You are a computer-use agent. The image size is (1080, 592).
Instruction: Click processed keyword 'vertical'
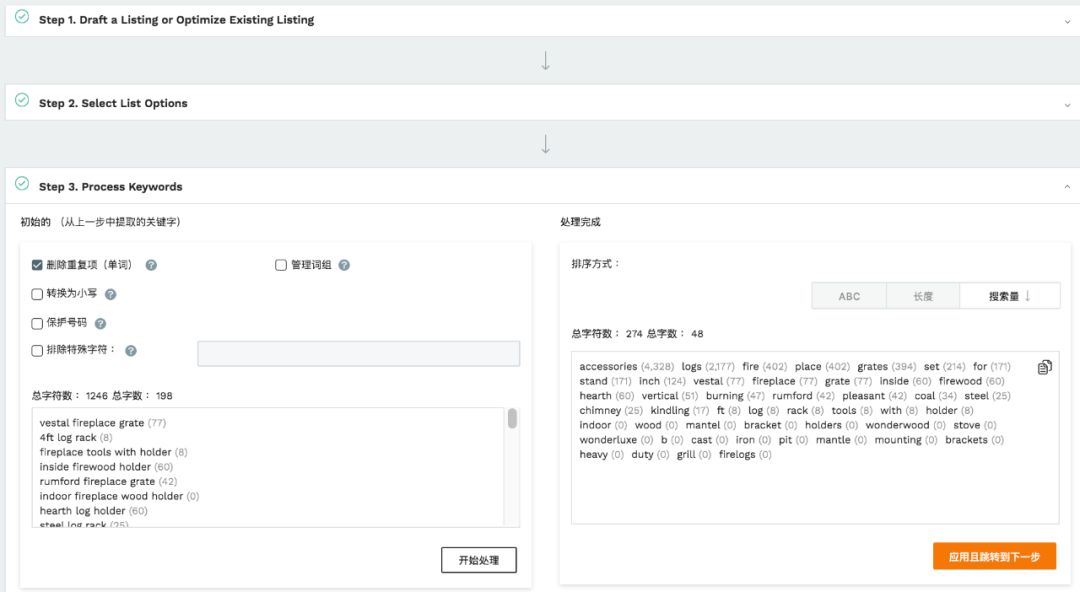(x=660, y=396)
